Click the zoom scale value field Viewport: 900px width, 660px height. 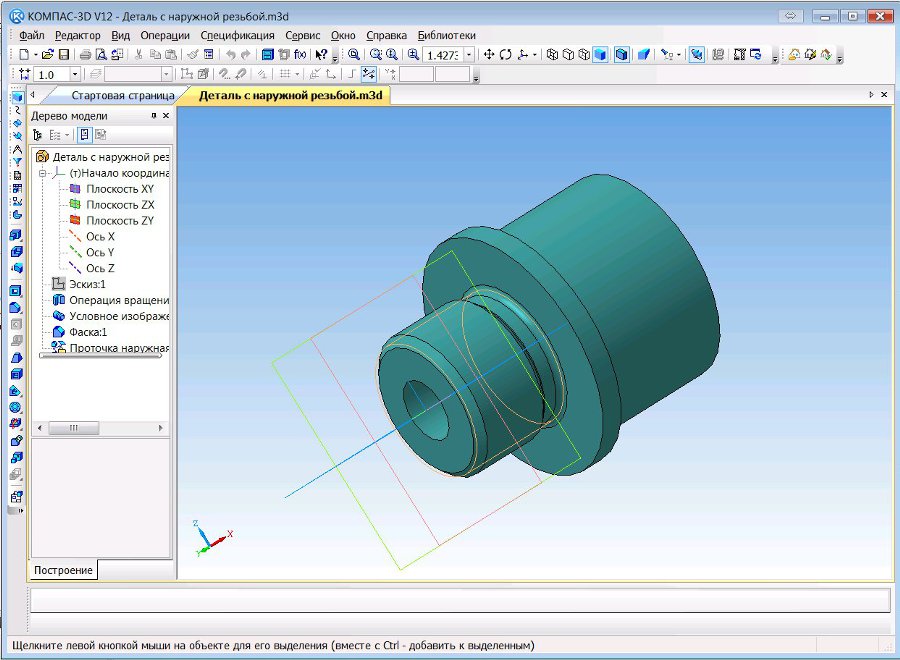coord(444,55)
